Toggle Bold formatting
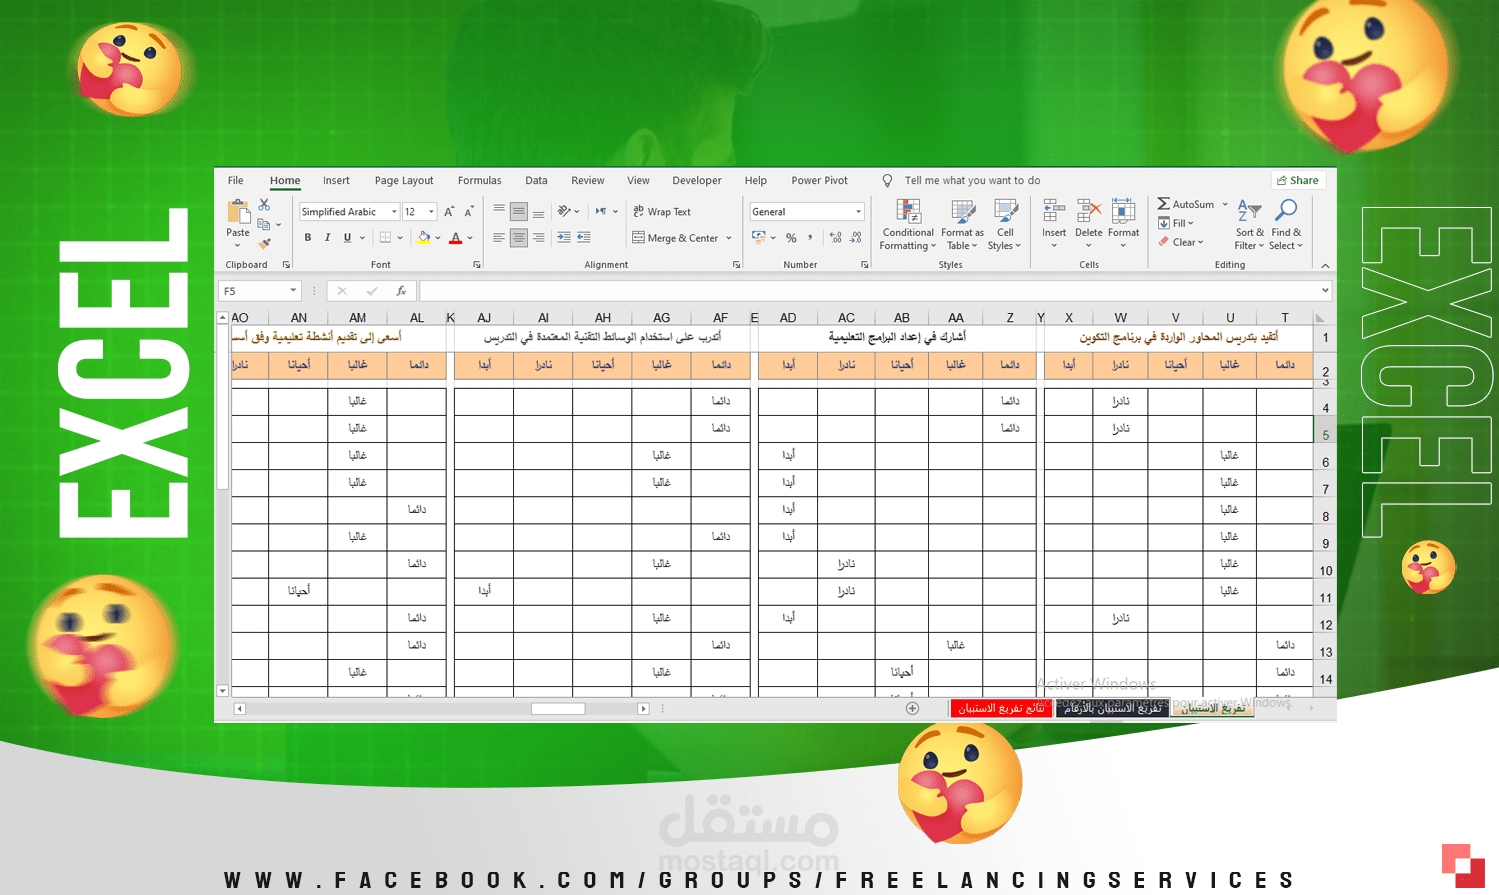 (x=308, y=238)
